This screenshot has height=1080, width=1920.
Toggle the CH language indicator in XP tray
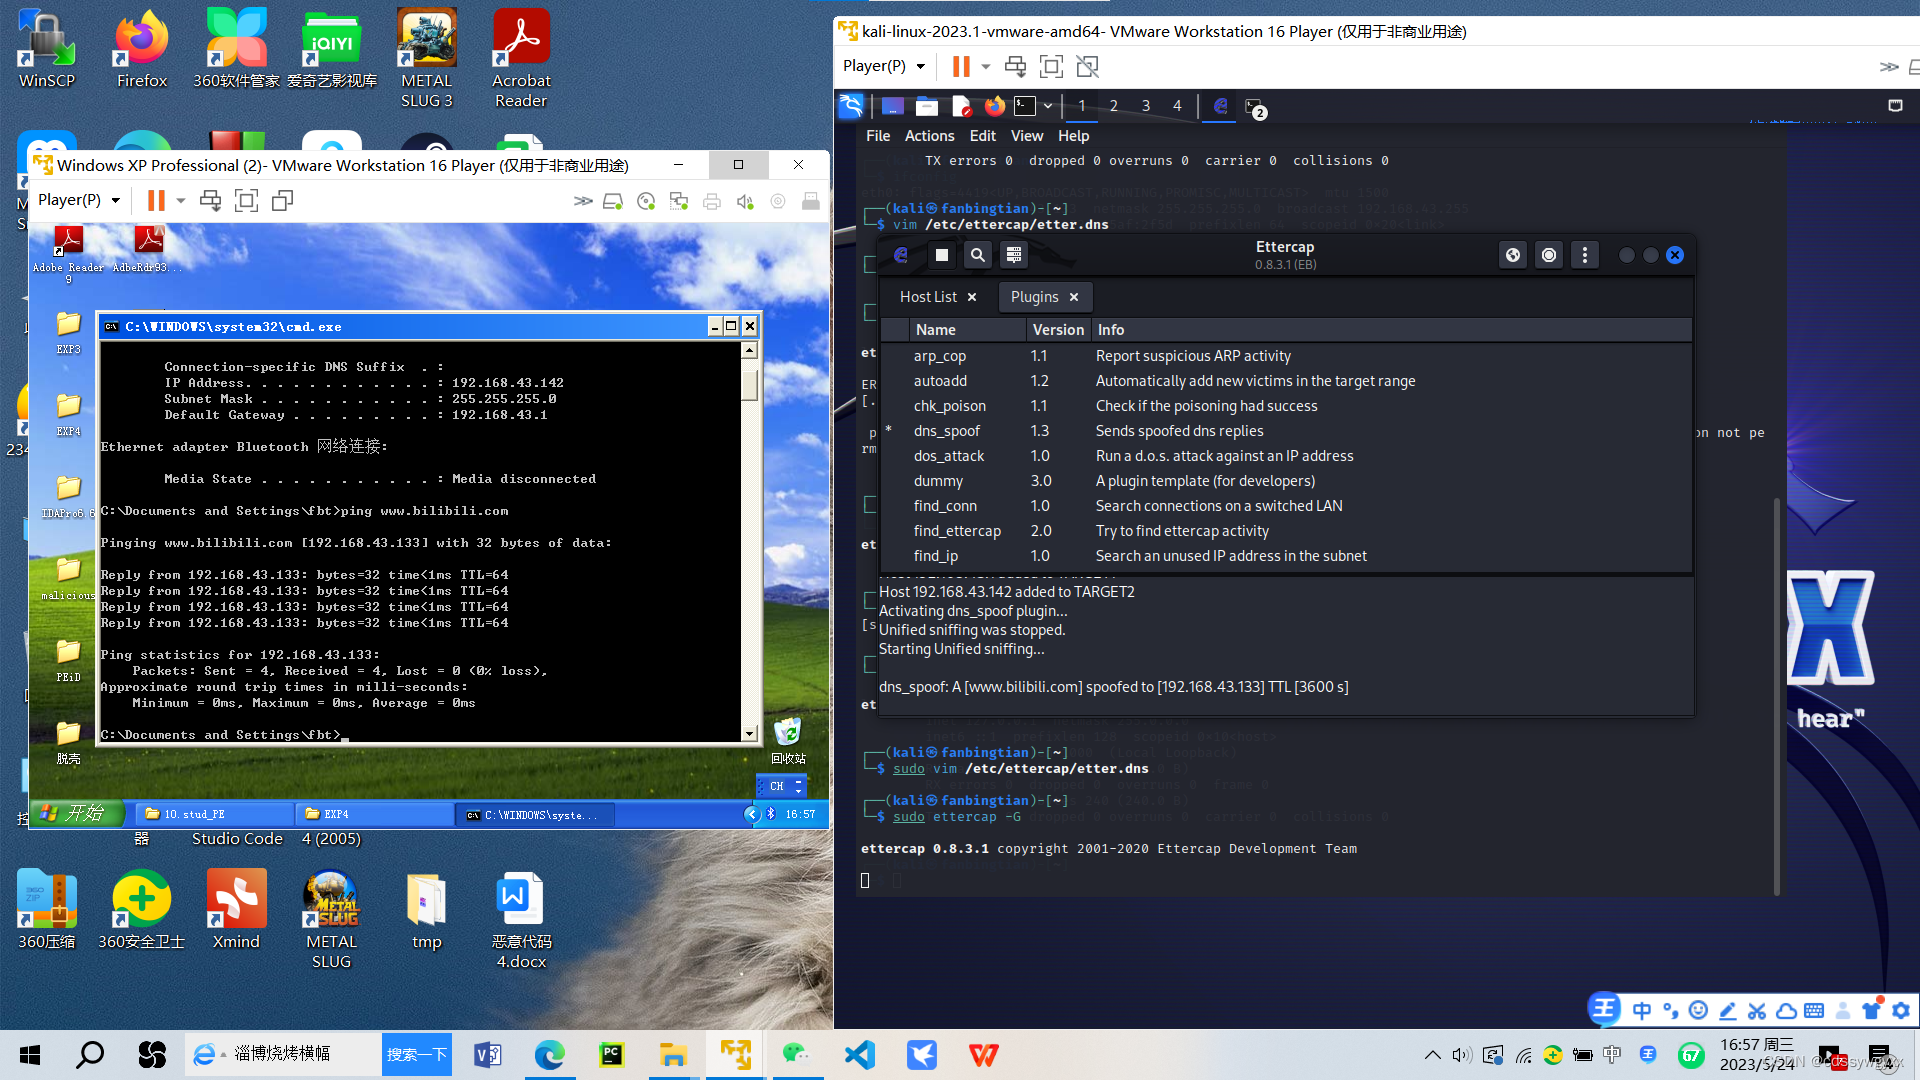(777, 787)
